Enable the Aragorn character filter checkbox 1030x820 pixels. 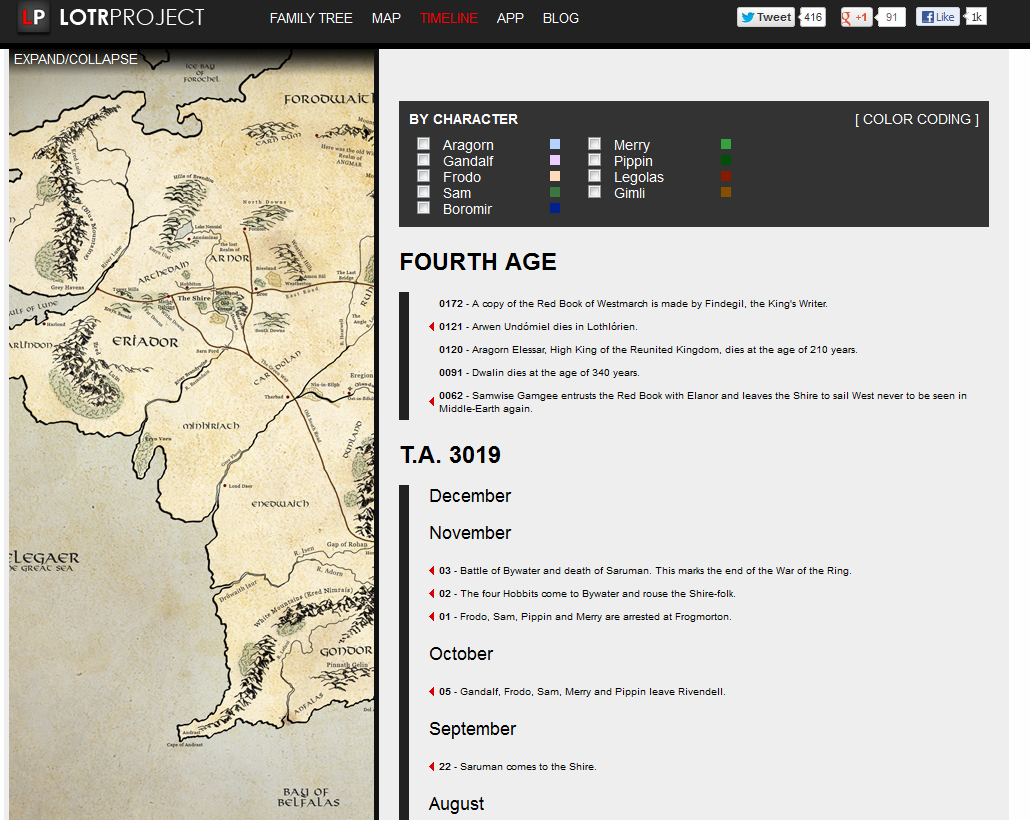click(x=423, y=143)
